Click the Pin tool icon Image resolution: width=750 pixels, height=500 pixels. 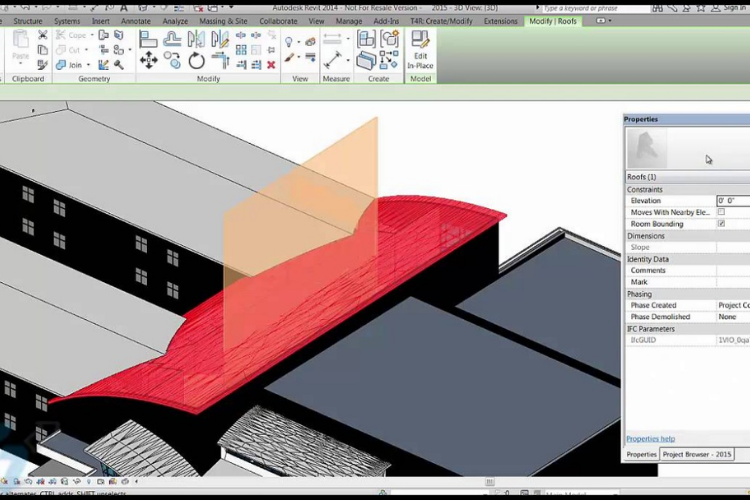click(x=271, y=50)
